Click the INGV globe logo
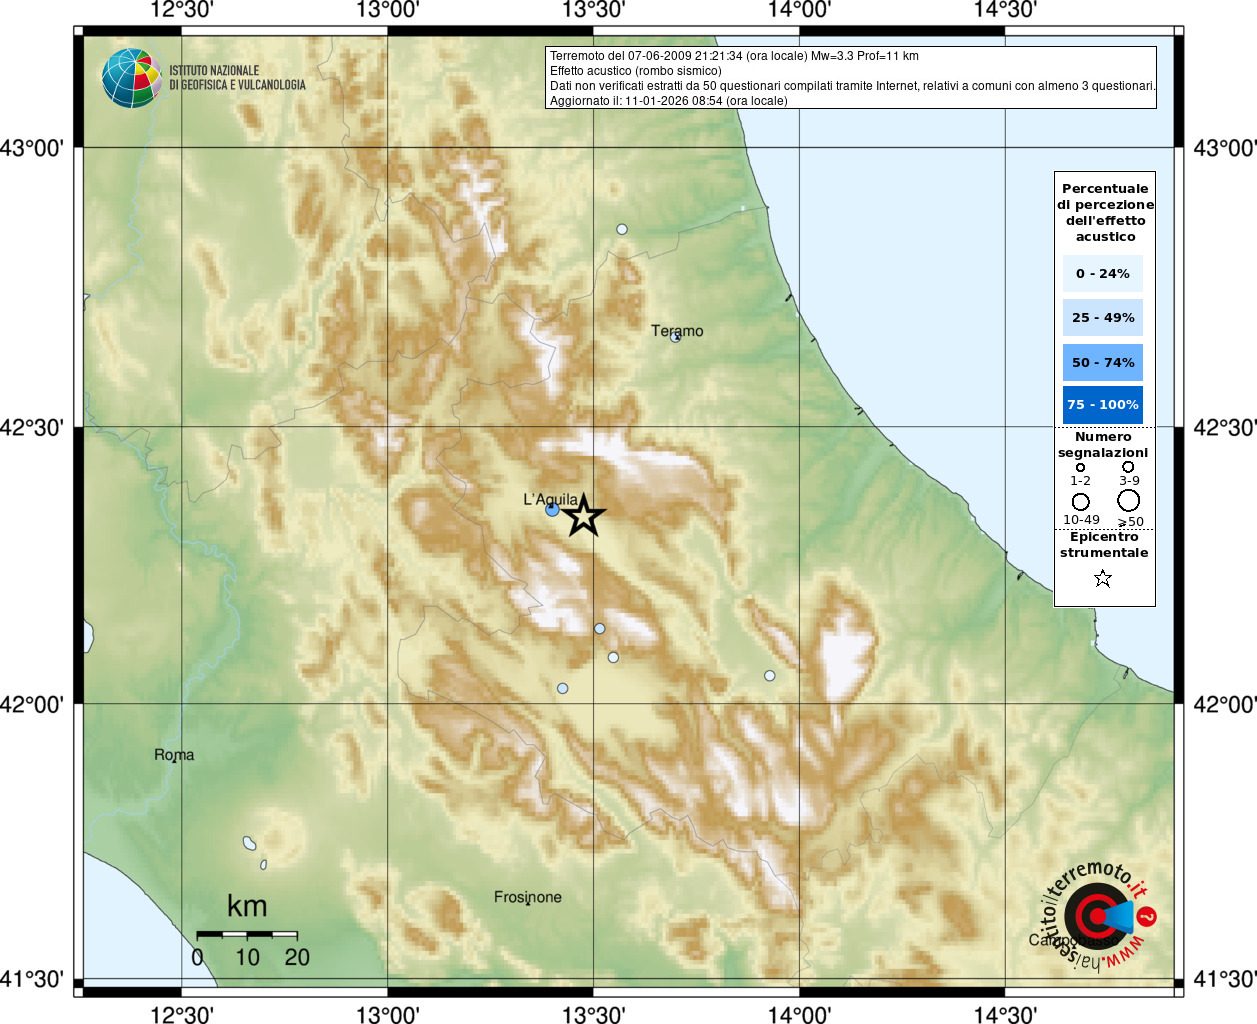The image size is (1257, 1024). (131, 78)
